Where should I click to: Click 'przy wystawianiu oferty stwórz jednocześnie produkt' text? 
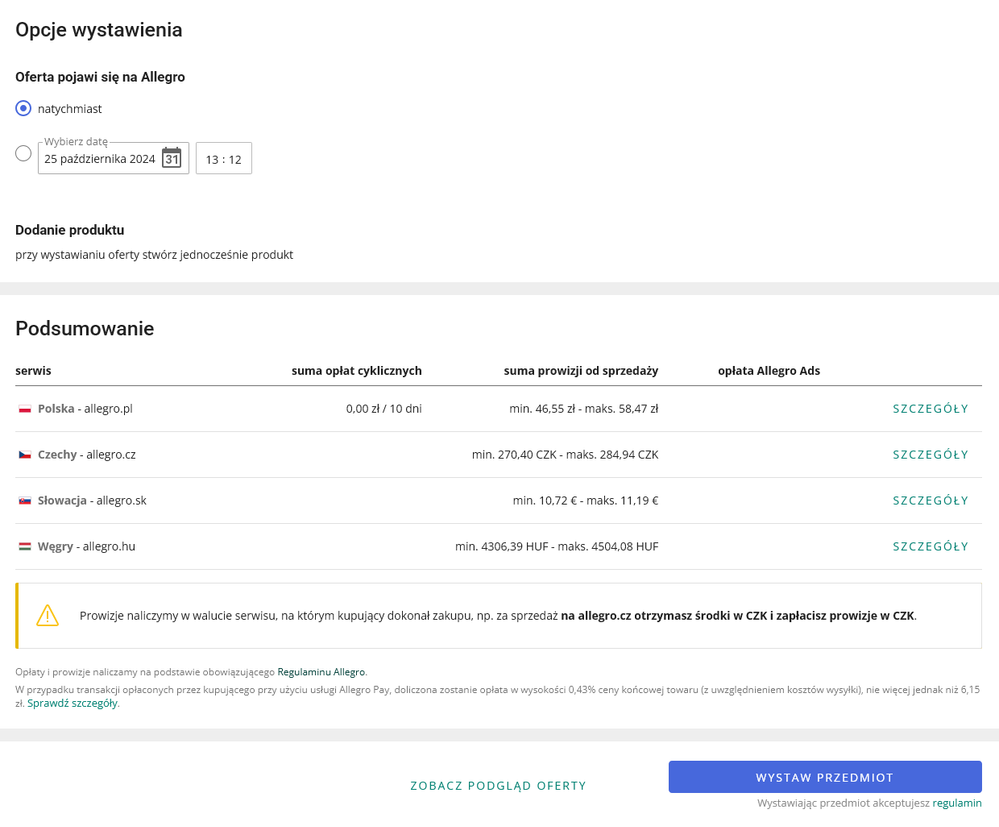click(154, 255)
